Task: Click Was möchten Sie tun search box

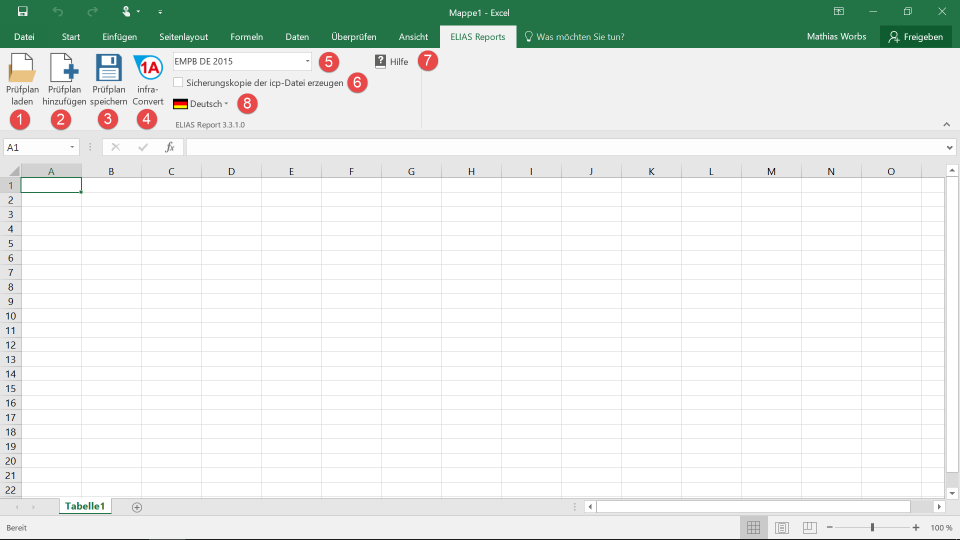Action: 574,37
